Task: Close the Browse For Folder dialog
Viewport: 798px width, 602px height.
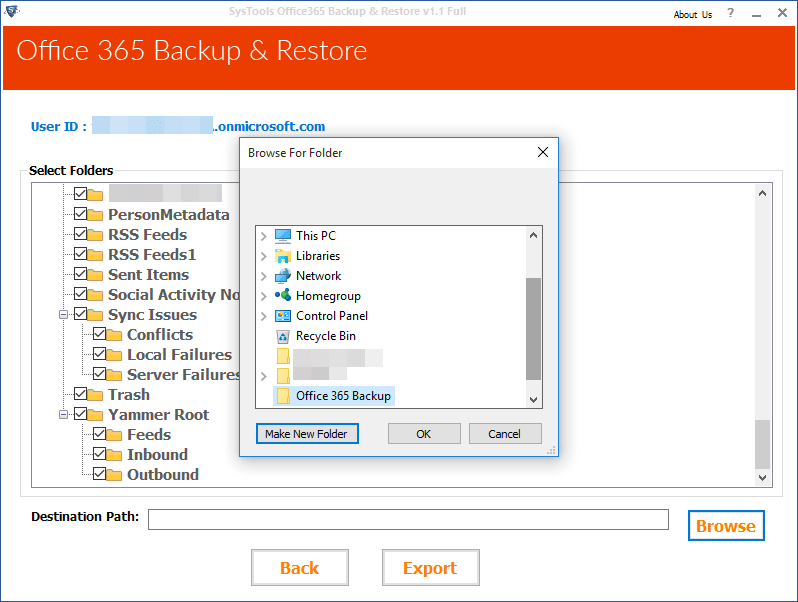Action: [x=543, y=152]
